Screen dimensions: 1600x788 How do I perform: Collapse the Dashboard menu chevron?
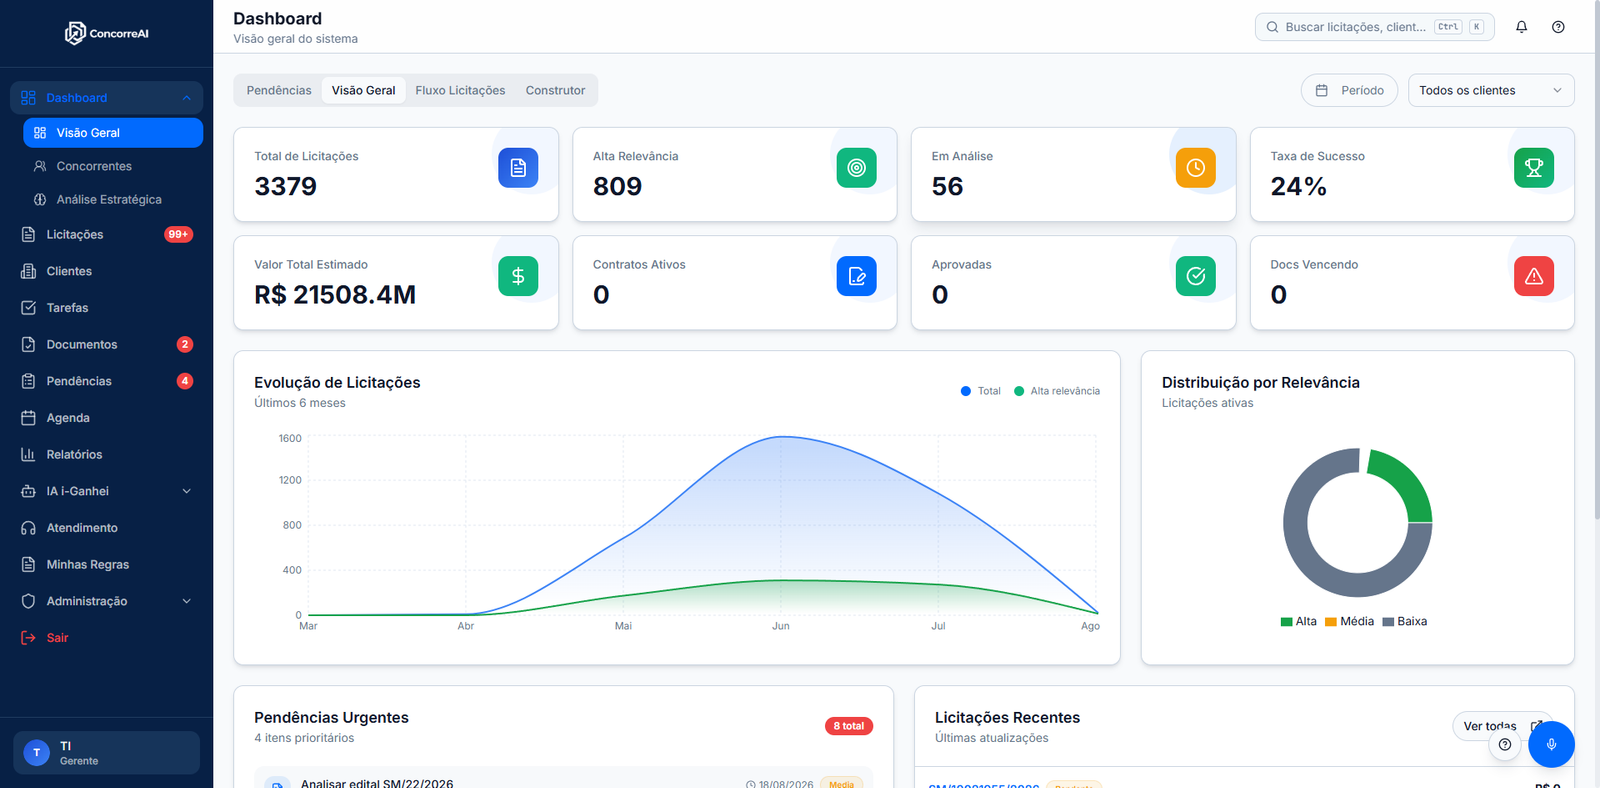(186, 98)
